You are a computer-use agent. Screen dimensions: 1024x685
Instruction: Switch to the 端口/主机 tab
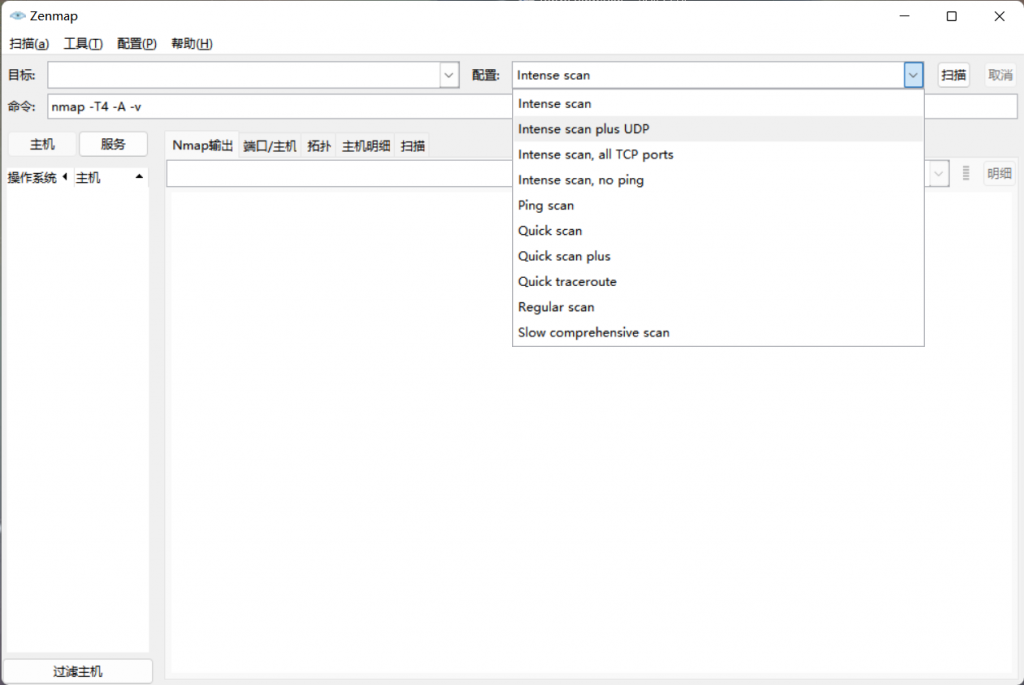click(x=270, y=146)
